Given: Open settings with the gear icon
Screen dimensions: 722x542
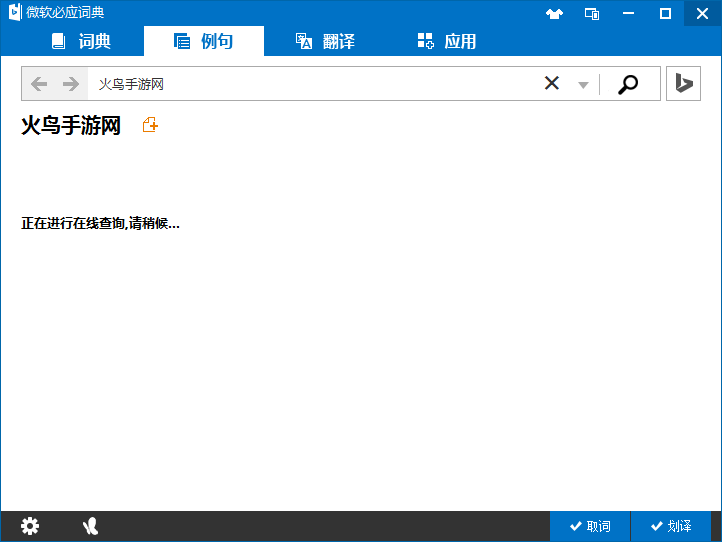Looking at the screenshot, I should tap(30, 526).
